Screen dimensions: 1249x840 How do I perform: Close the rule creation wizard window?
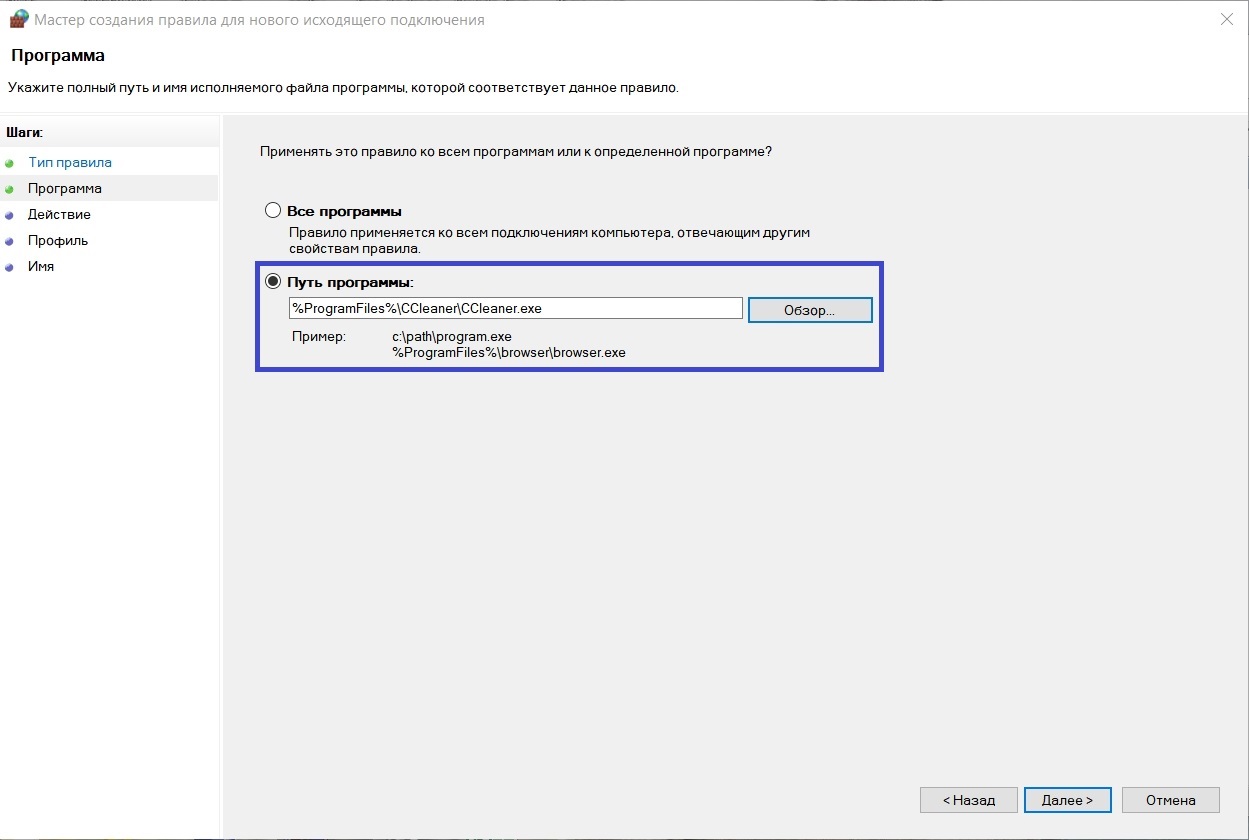[1226, 19]
